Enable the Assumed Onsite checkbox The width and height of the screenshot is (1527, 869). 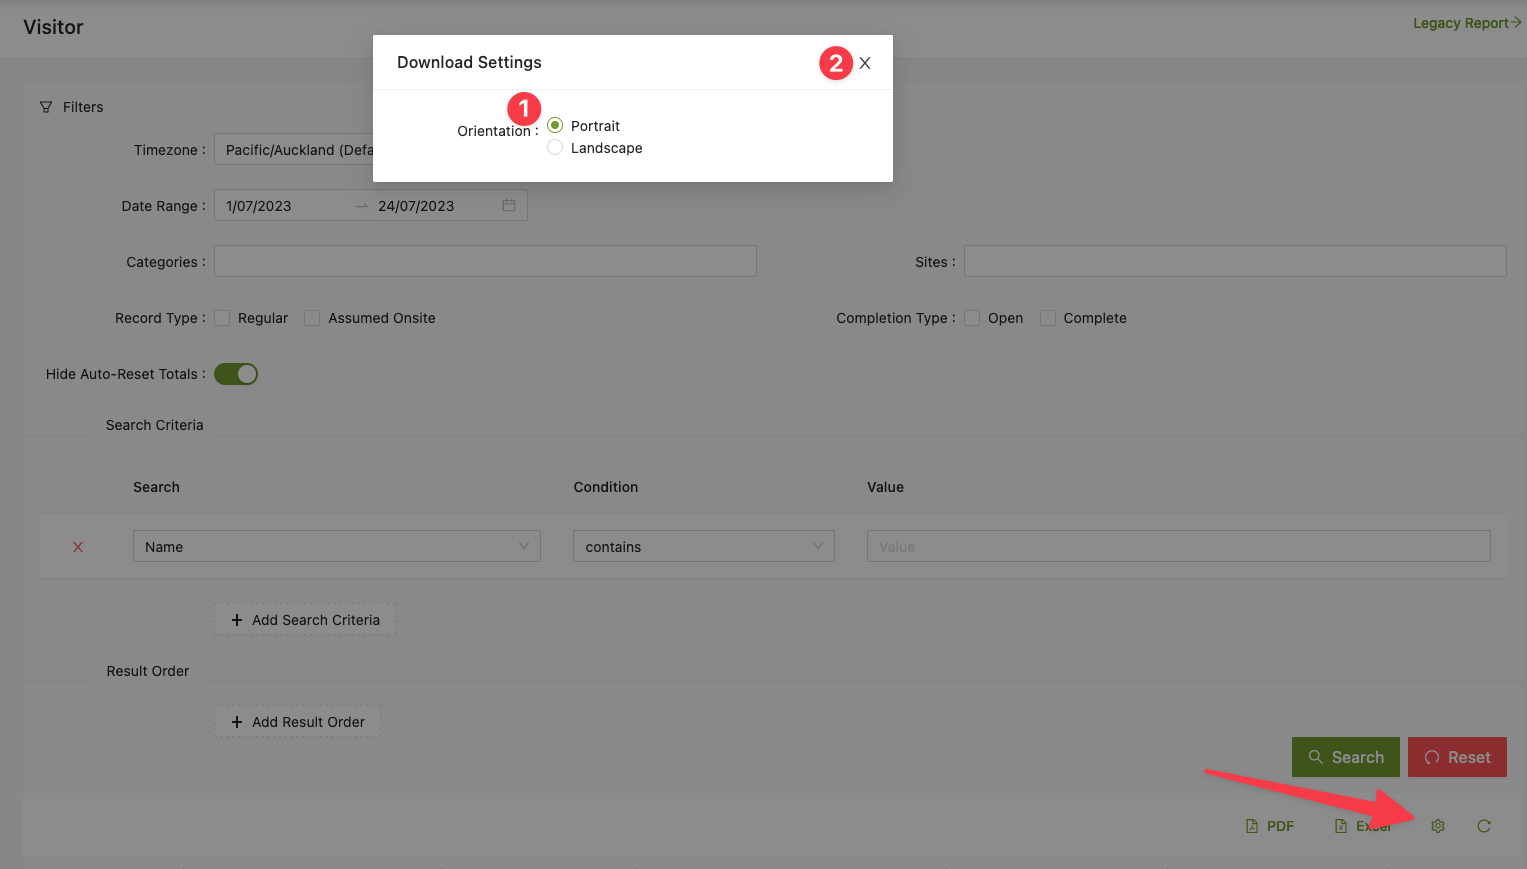(313, 318)
